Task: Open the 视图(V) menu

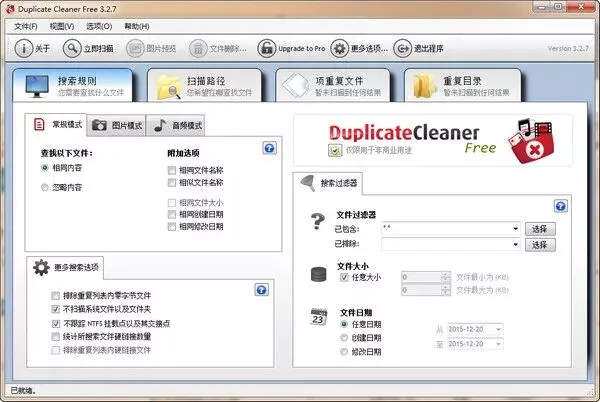Action: 62,26
